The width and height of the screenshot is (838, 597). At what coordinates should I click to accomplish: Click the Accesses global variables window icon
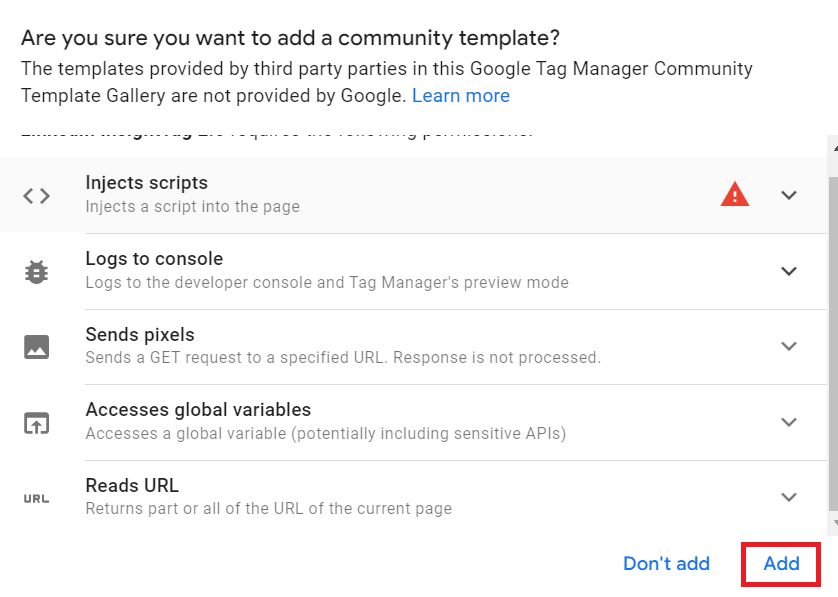36,423
